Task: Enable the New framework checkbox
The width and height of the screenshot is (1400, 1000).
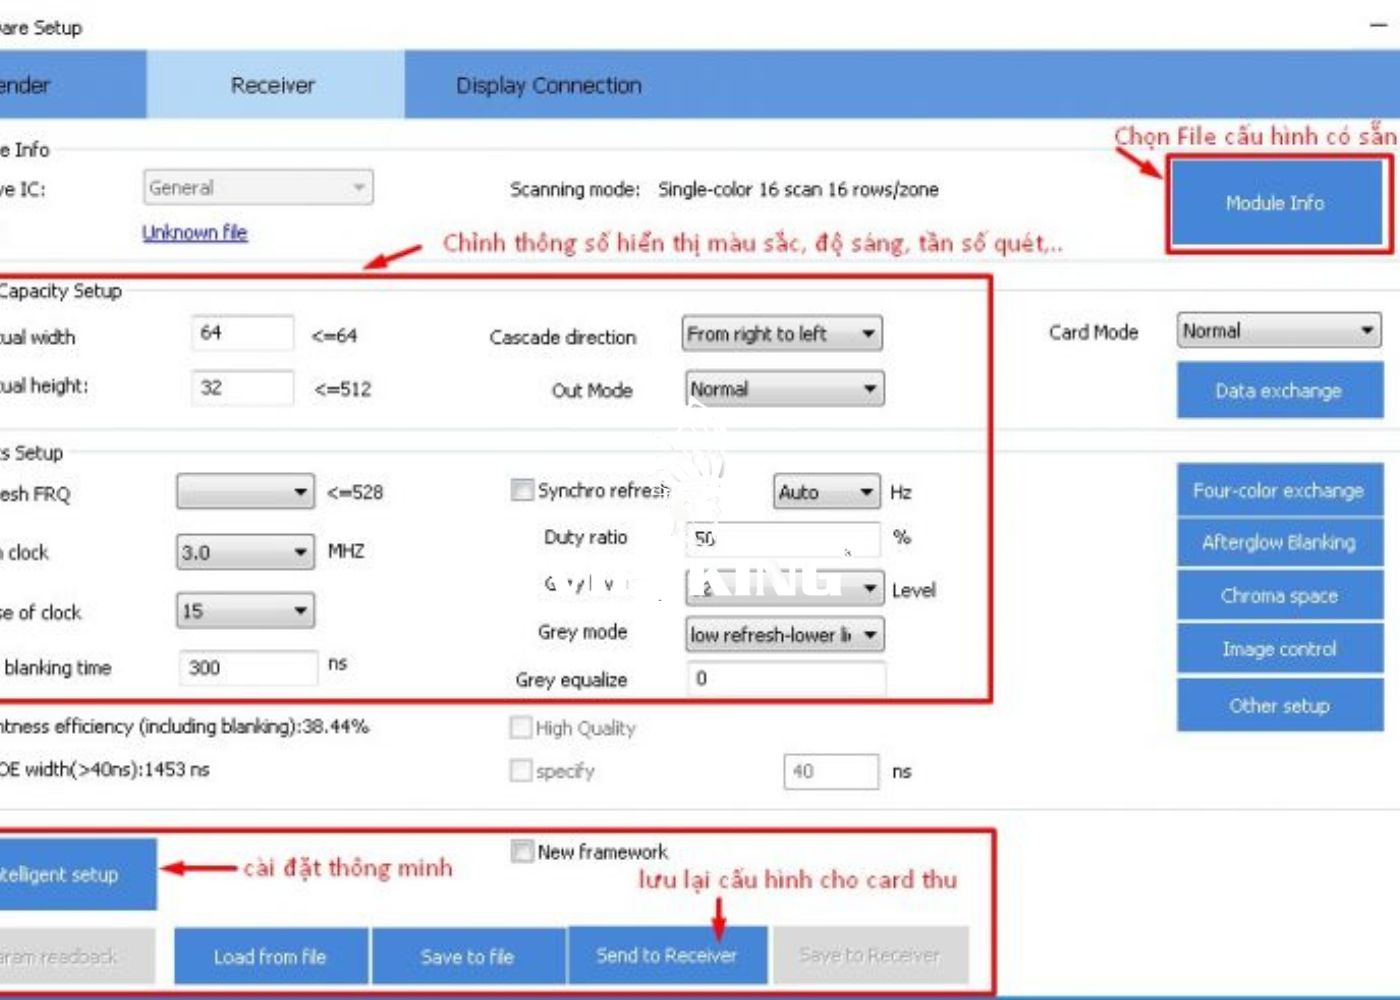Action: click(x=521, y=851)
